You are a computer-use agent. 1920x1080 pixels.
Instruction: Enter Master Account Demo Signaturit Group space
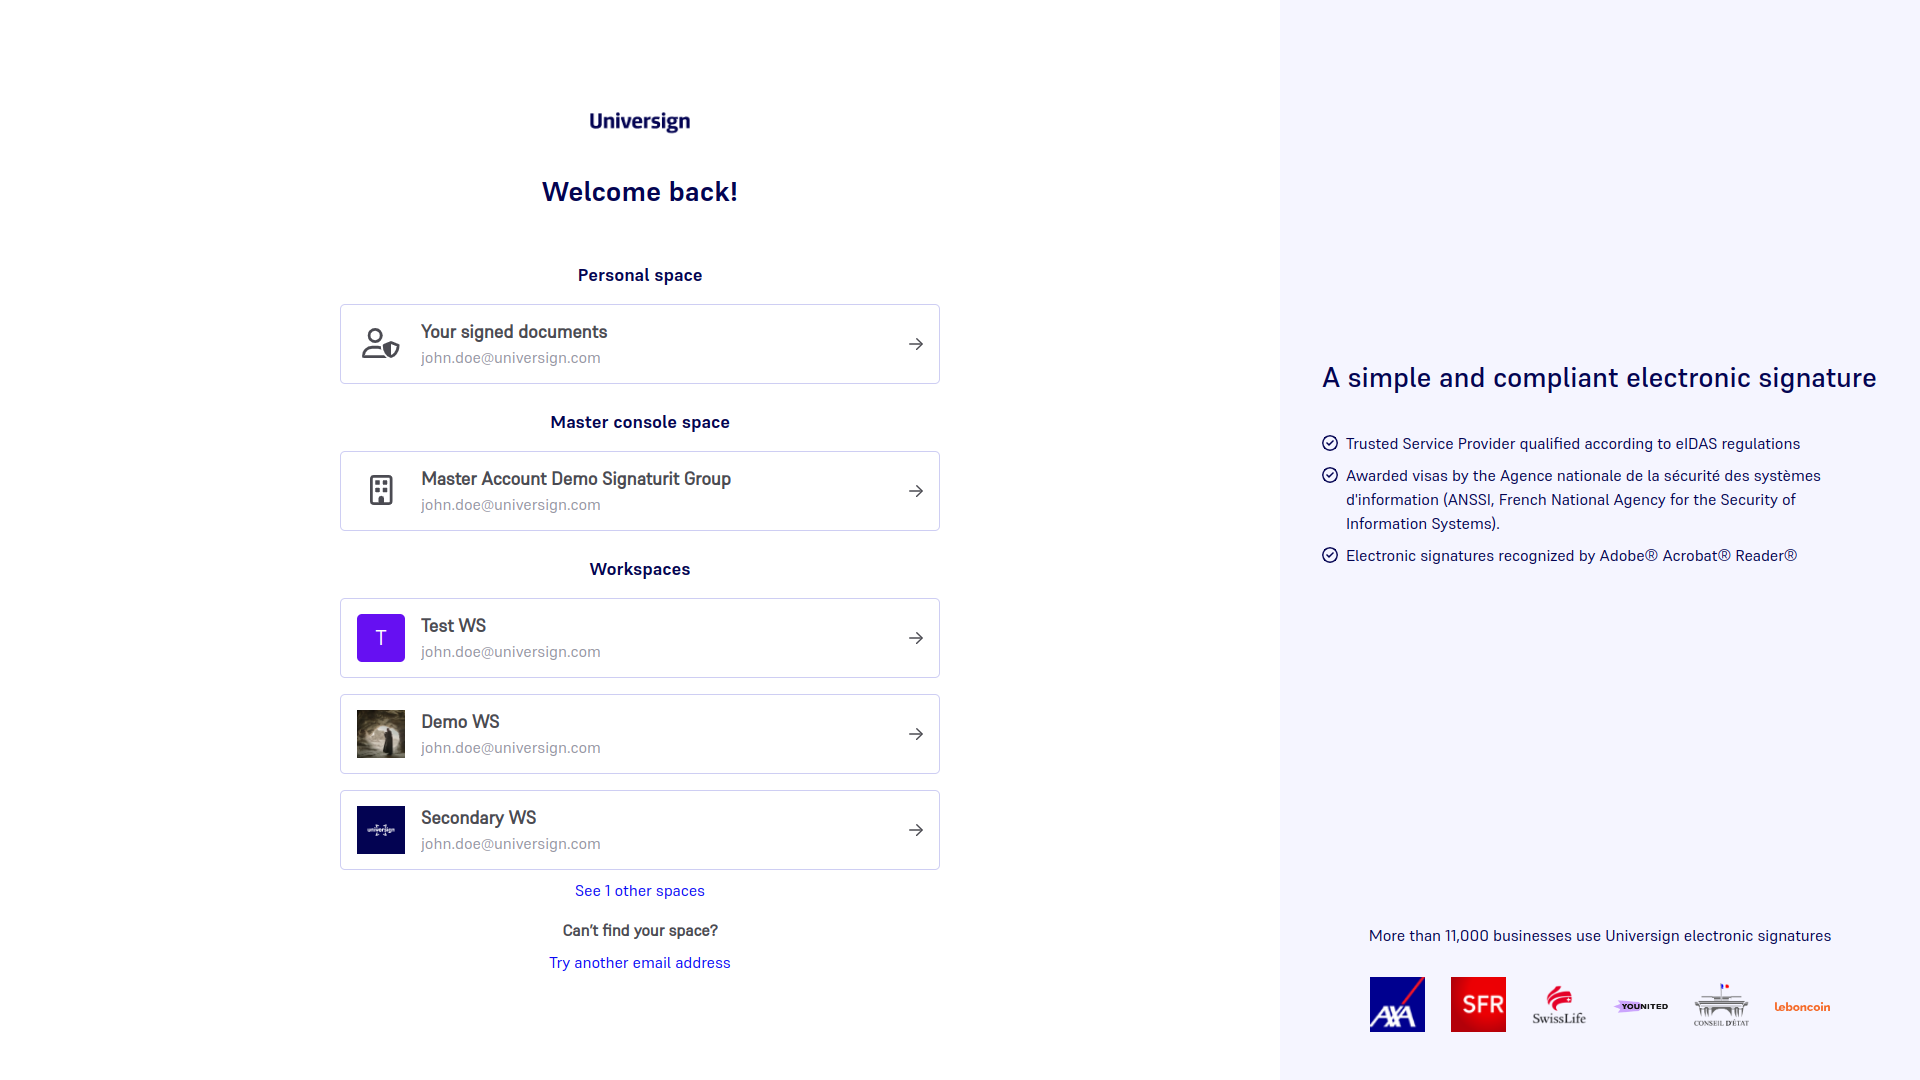pyautogui.click(x=915, y=490)
